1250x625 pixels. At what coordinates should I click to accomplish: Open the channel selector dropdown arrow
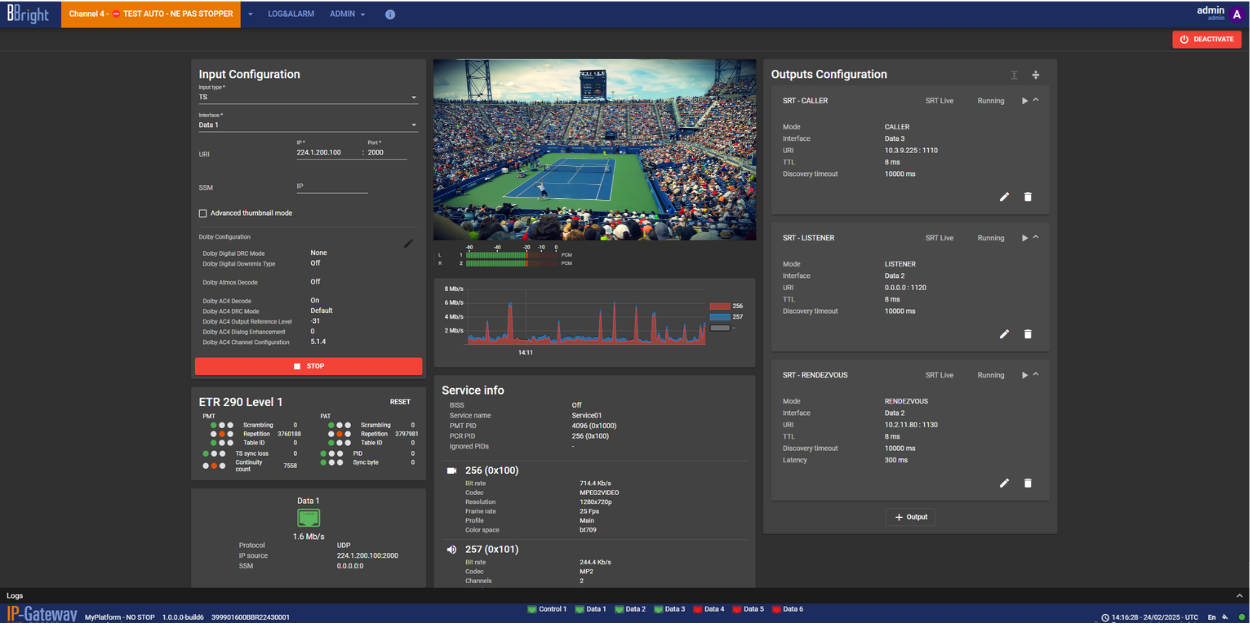point(250,15)
